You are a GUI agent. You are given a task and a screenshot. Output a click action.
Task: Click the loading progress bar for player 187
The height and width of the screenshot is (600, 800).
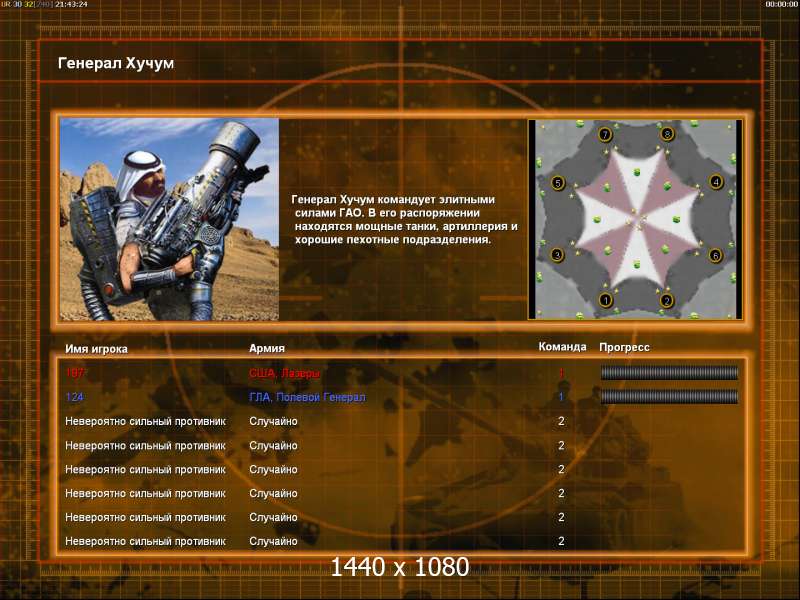point(669,373)
